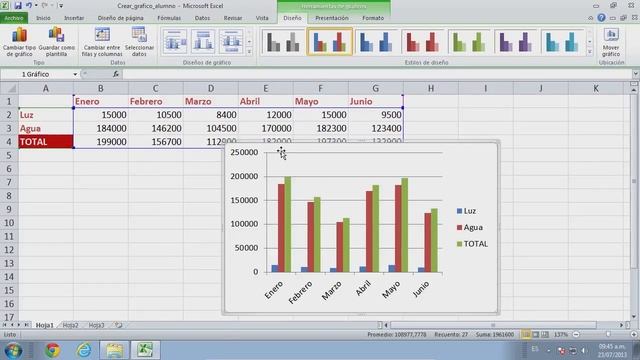This screenshot has height=360, width=640.
Task: Select row 5 header
Action: (x=9, y=155)
